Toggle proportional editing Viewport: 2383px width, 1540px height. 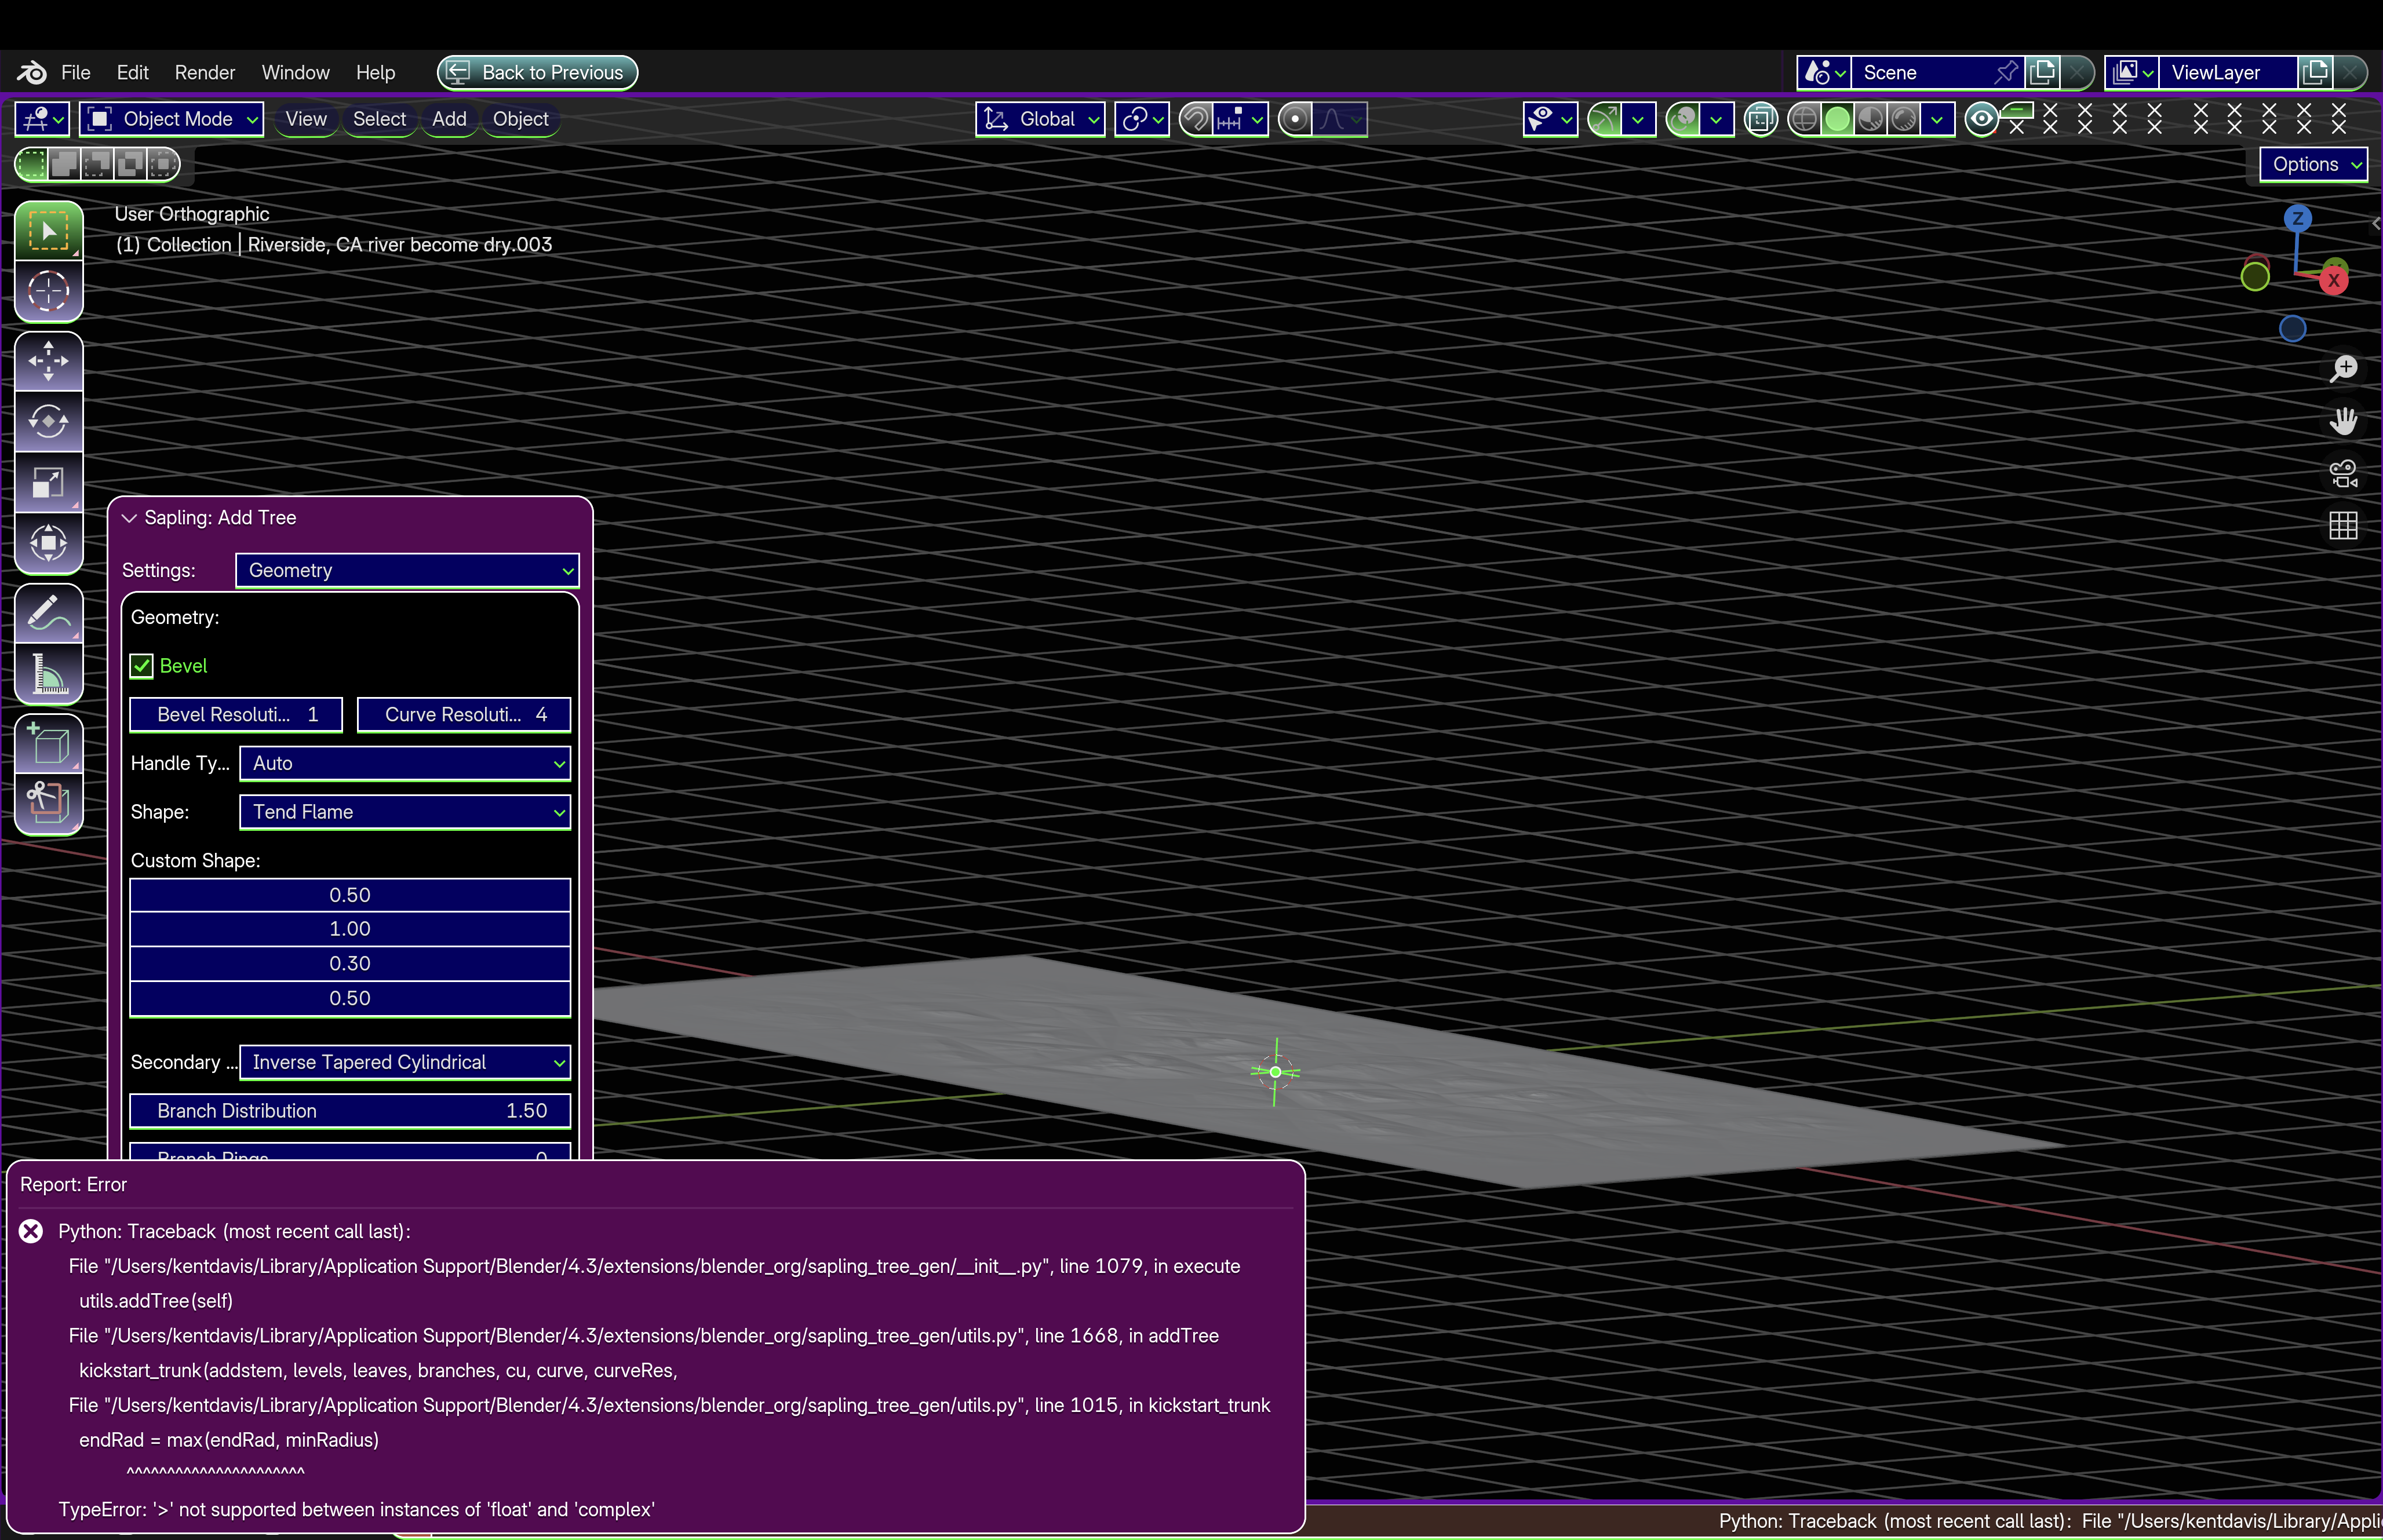[1295, 119]
